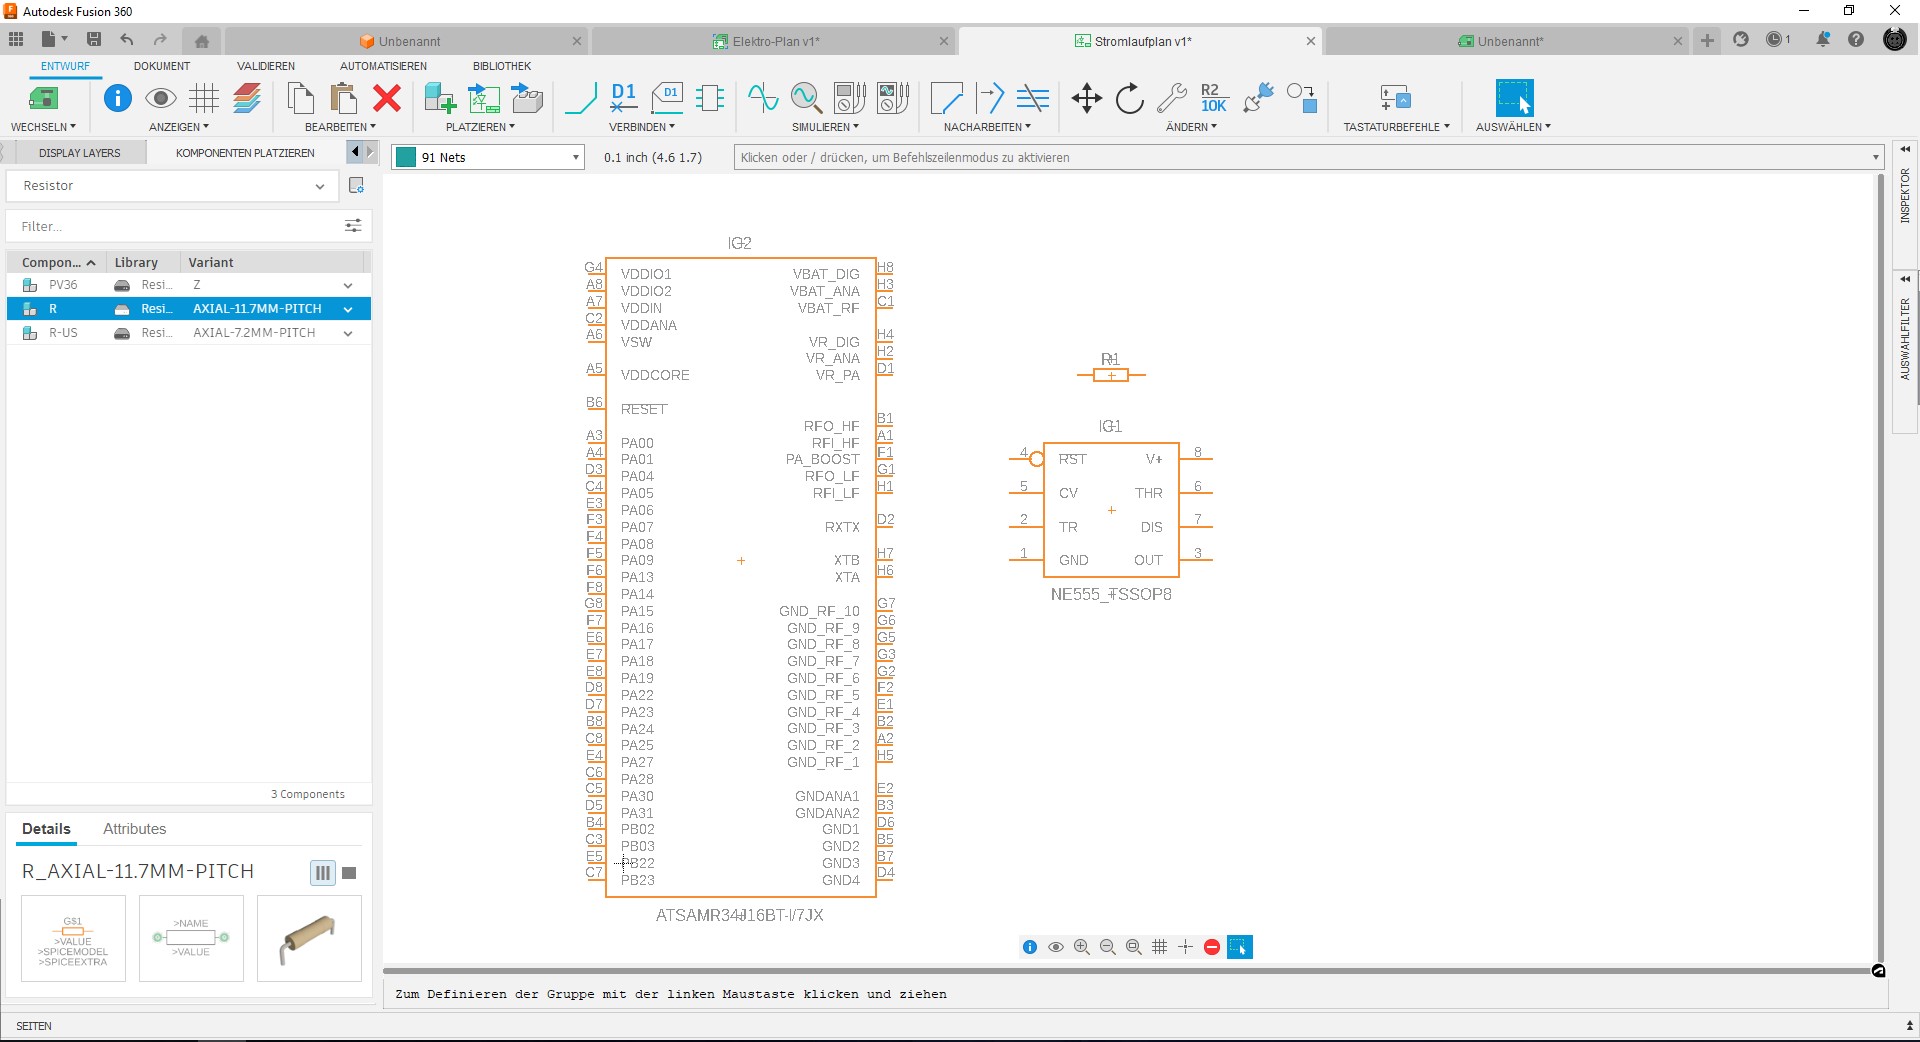The width and height of the screenshot is (1920, 1042).
Task: Click the D1 Name tool icon
Action: 624,98
